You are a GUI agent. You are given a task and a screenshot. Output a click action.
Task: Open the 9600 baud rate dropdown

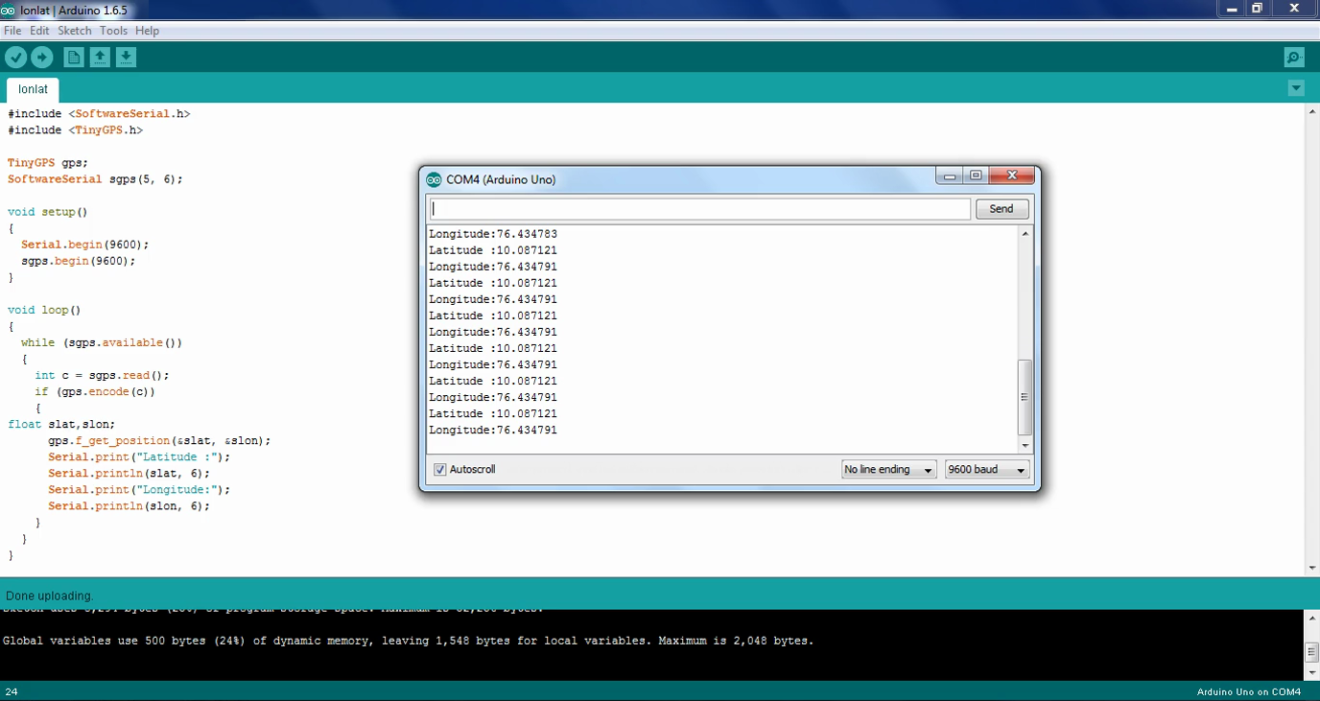987,470
